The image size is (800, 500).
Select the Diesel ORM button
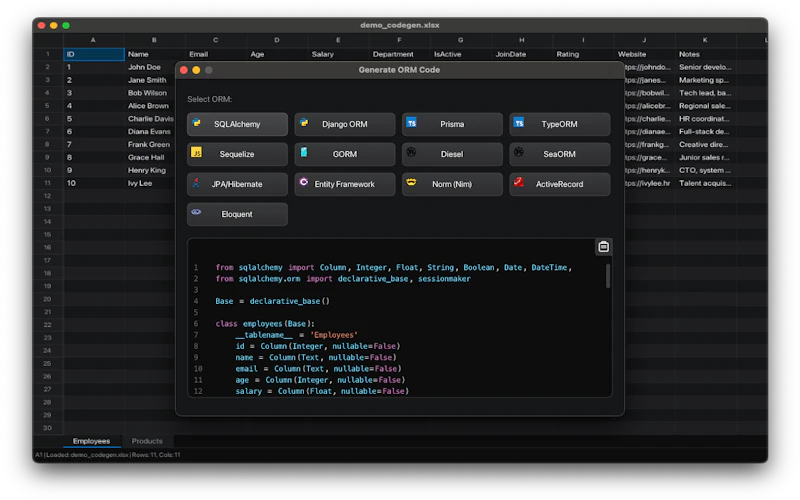pos(452,154)
